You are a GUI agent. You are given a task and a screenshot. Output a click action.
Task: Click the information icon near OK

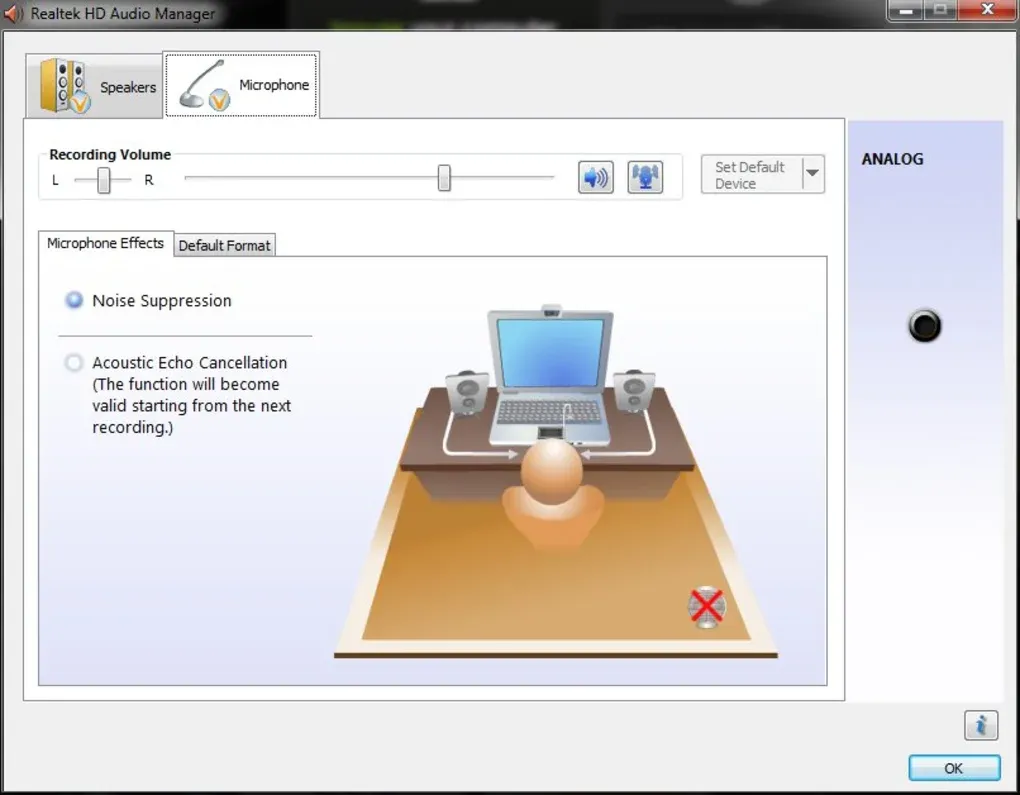[980, 725]
